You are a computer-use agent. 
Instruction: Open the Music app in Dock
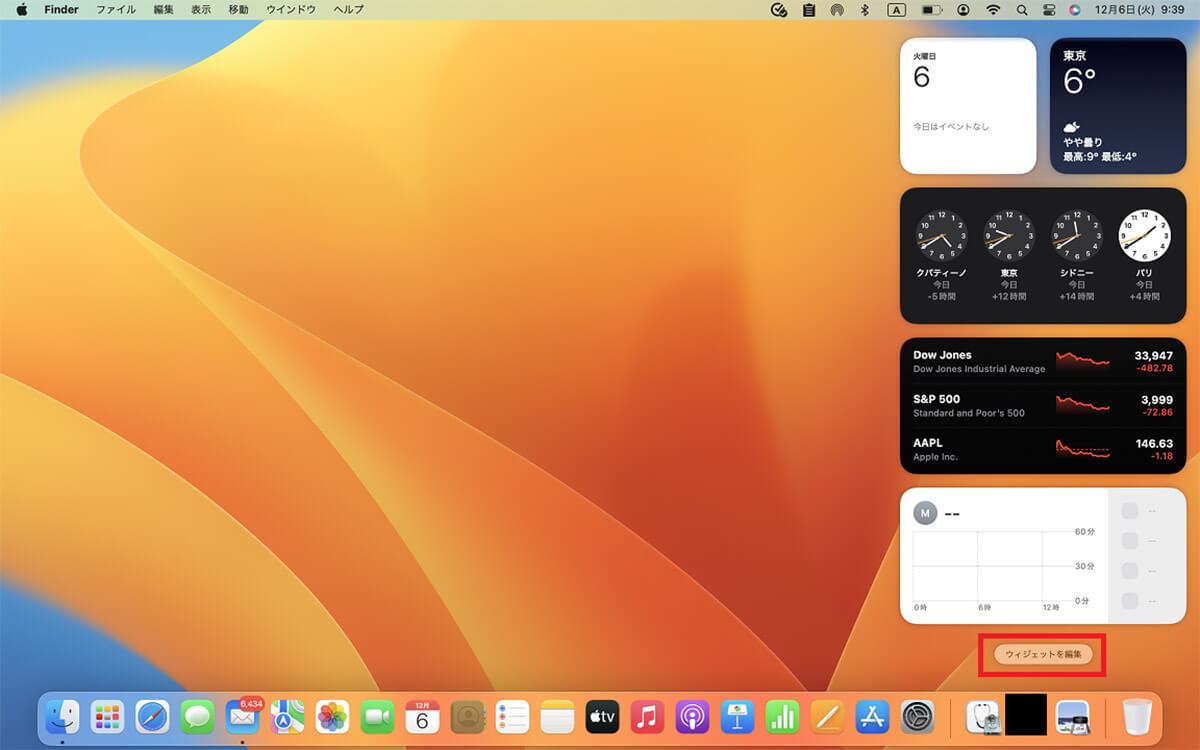coord(647,716)
